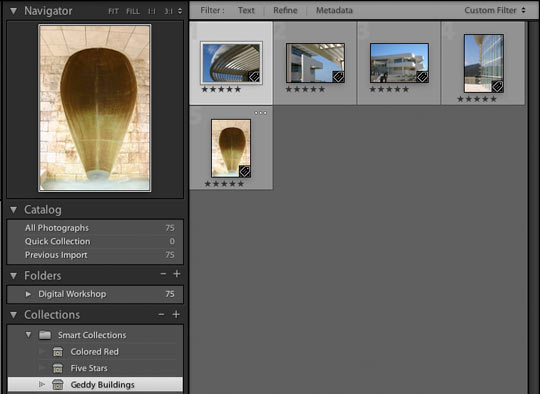Collapse the Navigator panel triangle
The width and height of the screenshot is (540, 394).
(13, 11)
